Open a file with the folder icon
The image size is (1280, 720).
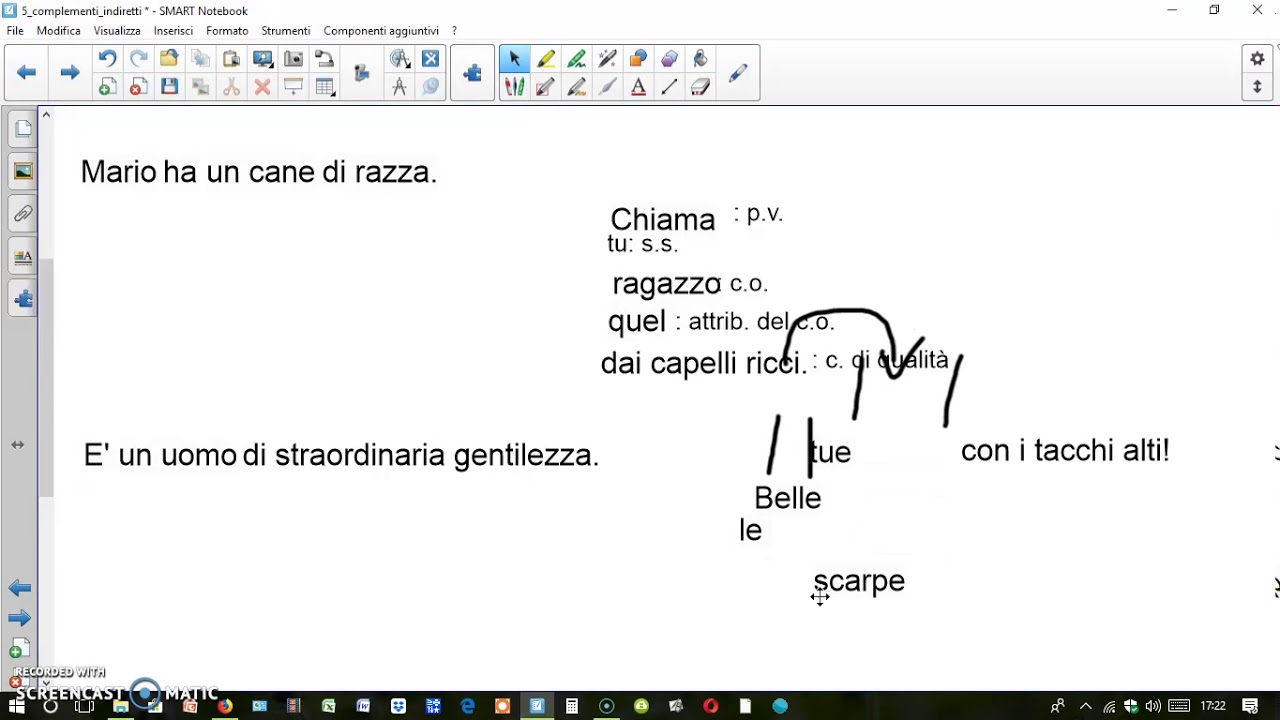[169, 58]
